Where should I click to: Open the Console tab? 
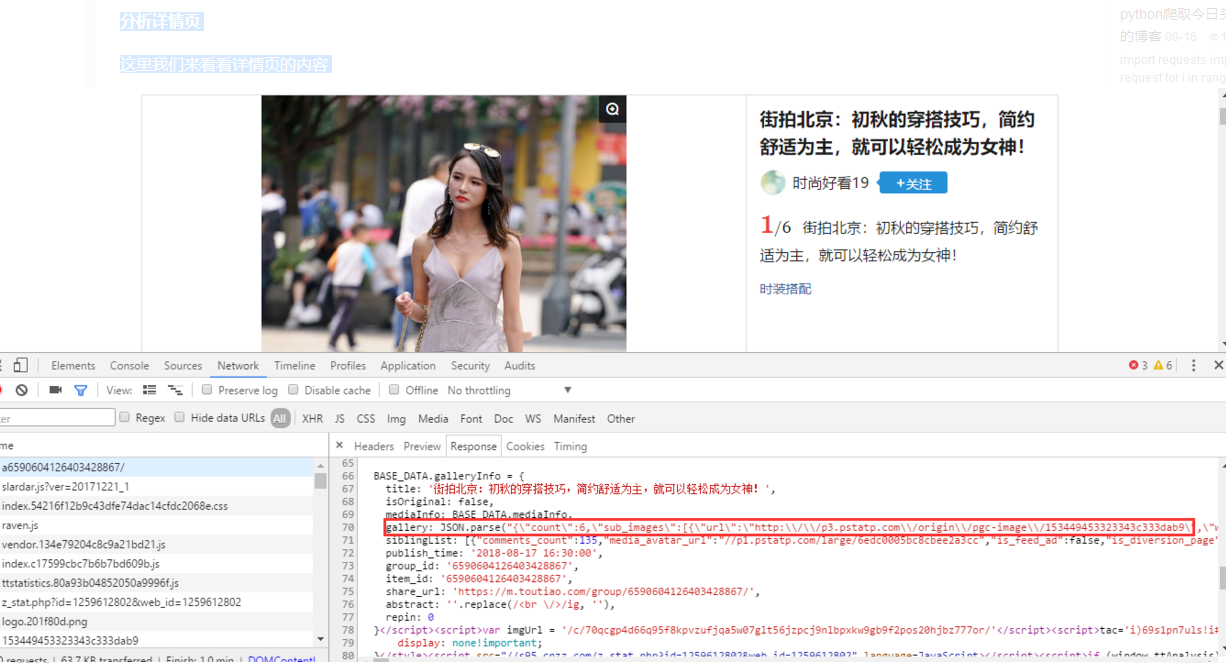tap(130, 366)
